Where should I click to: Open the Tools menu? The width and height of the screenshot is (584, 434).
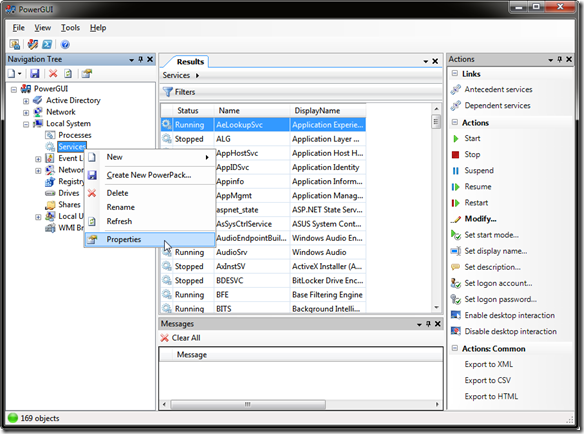click(x=70, y=28)
